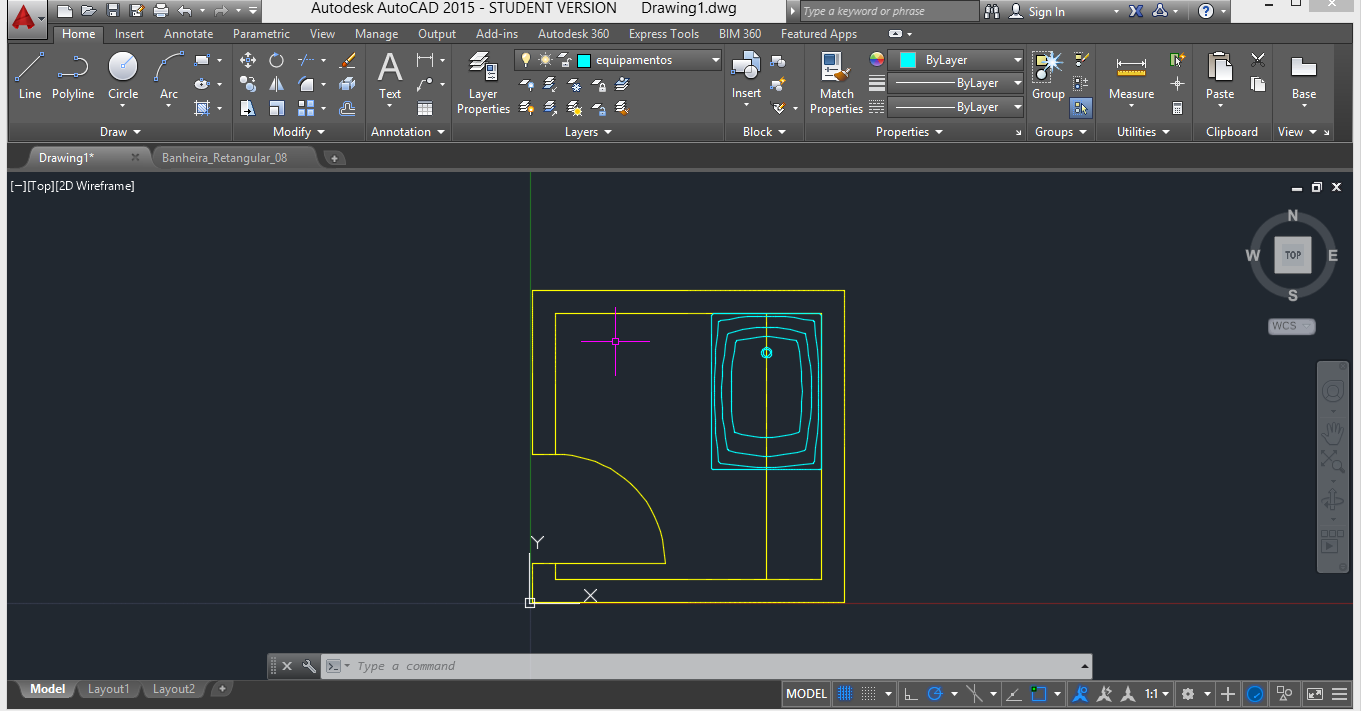Expand the Draw panel
Viewport: 1361px width, 711px height.
pos(121,132)
